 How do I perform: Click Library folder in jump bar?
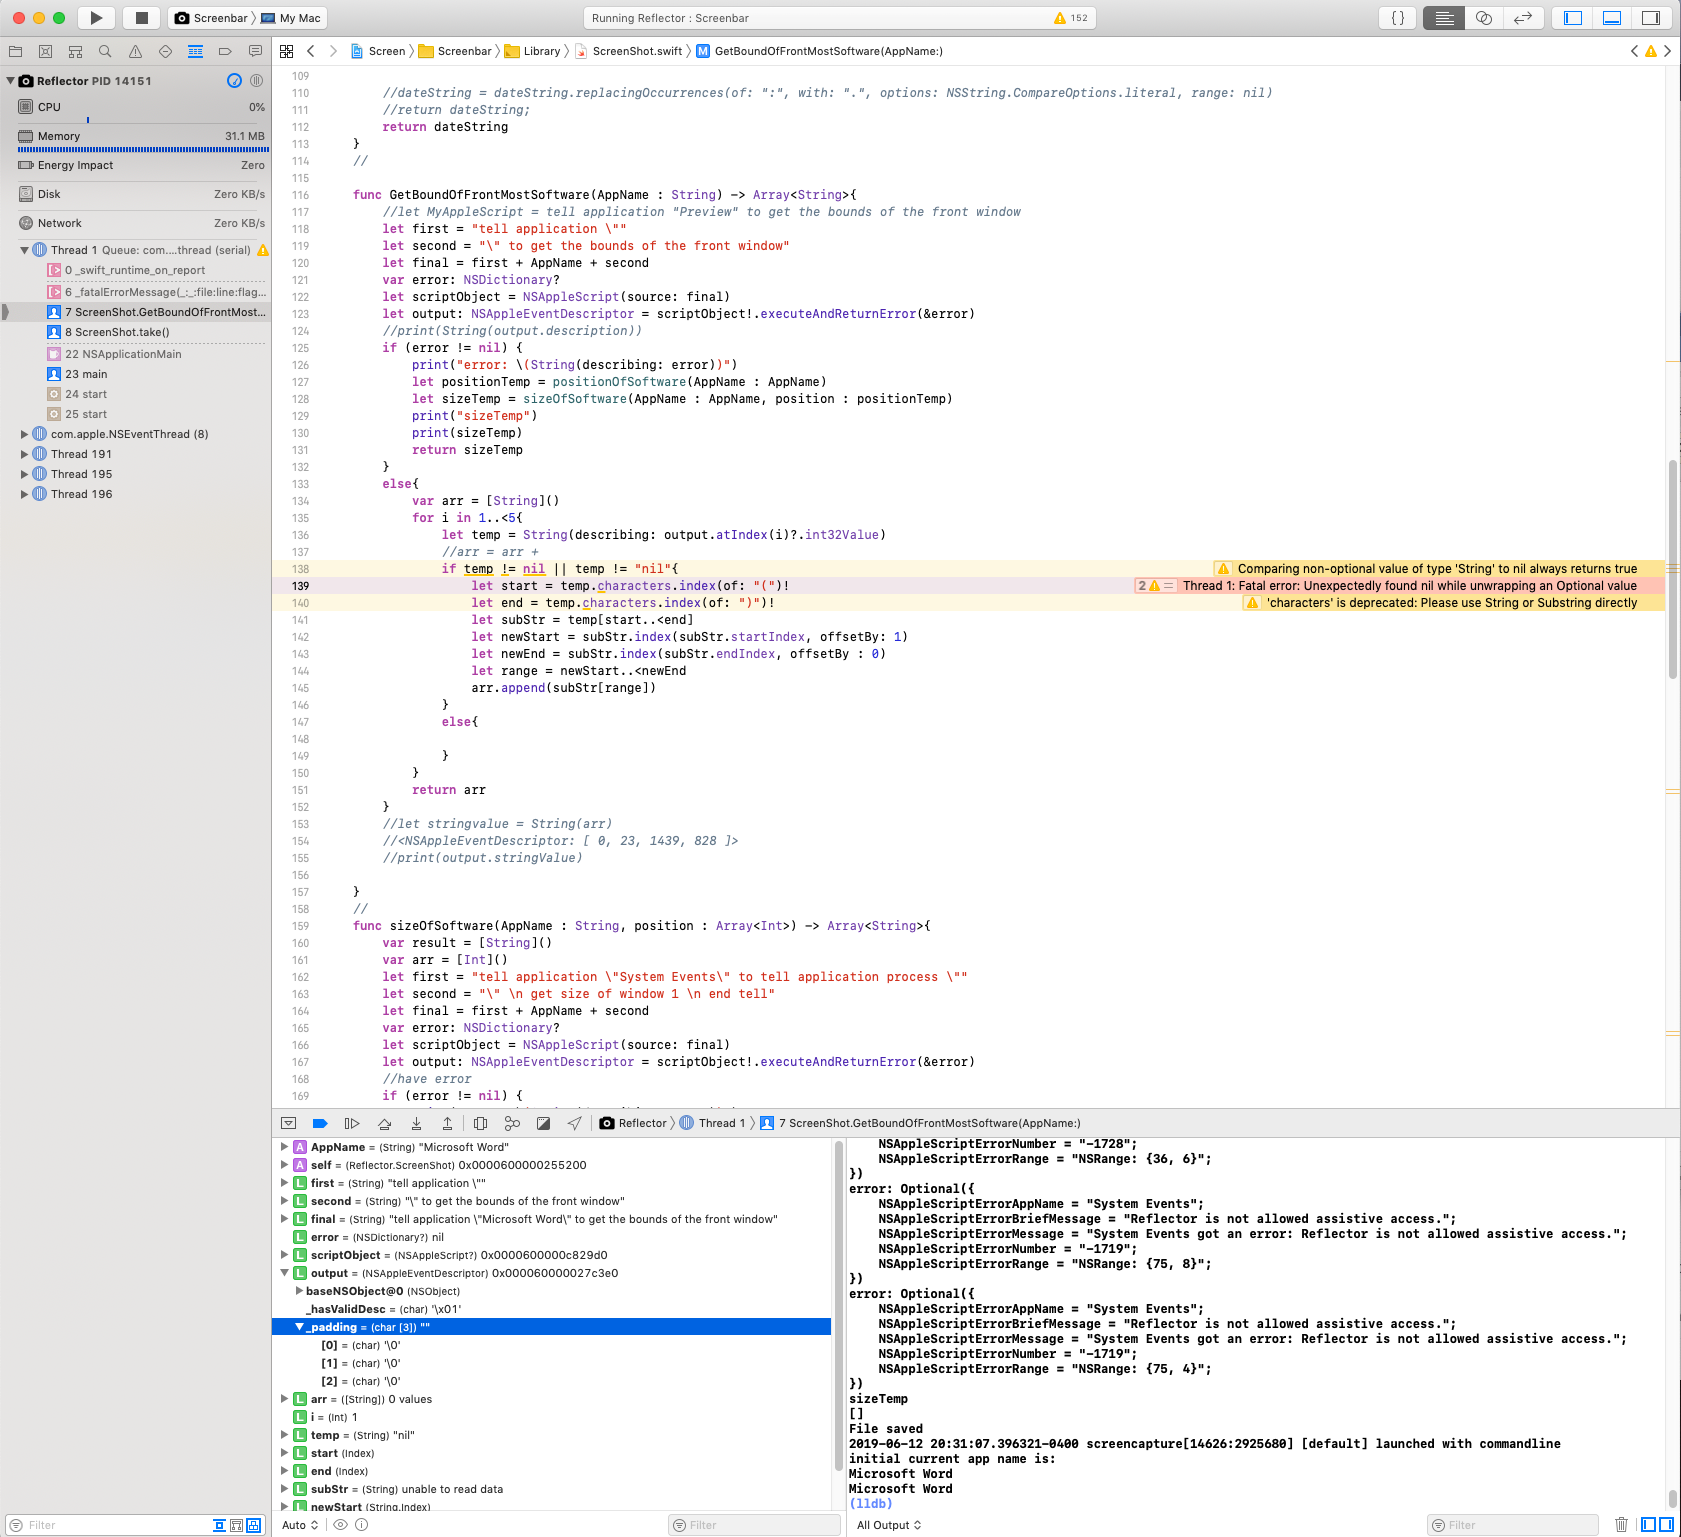(533, 51)
